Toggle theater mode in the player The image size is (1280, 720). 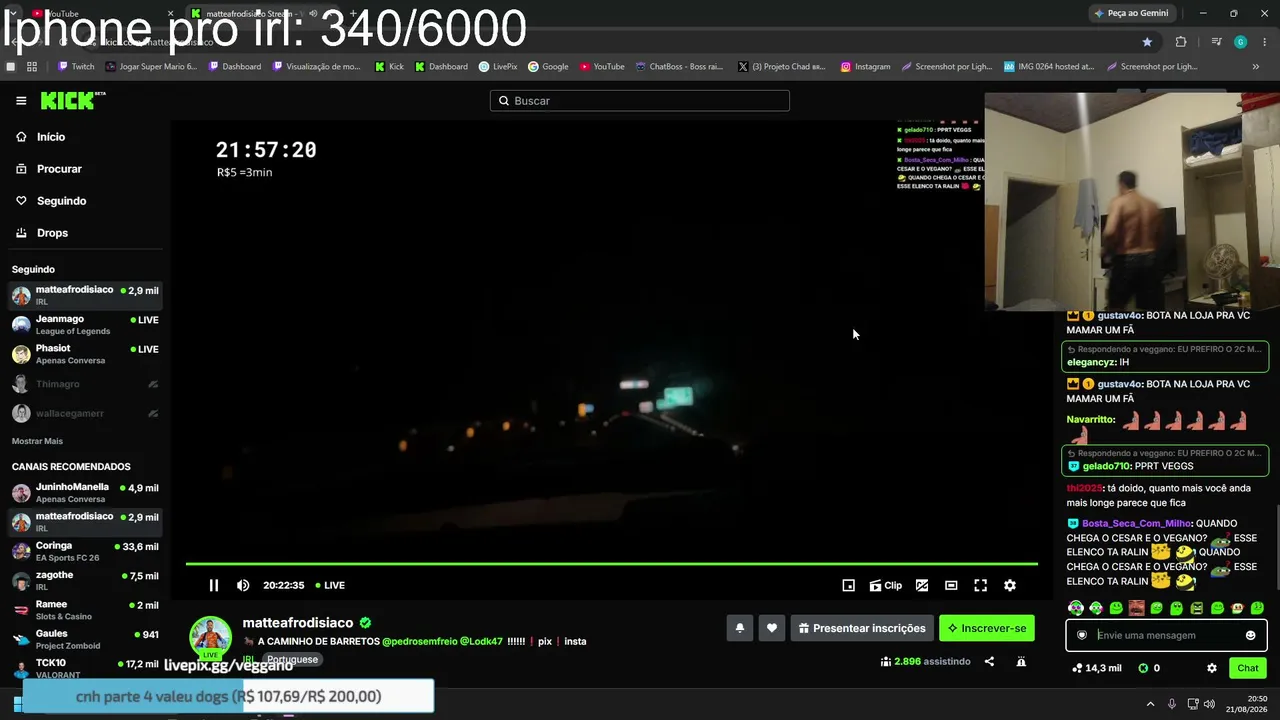point(951,586)
